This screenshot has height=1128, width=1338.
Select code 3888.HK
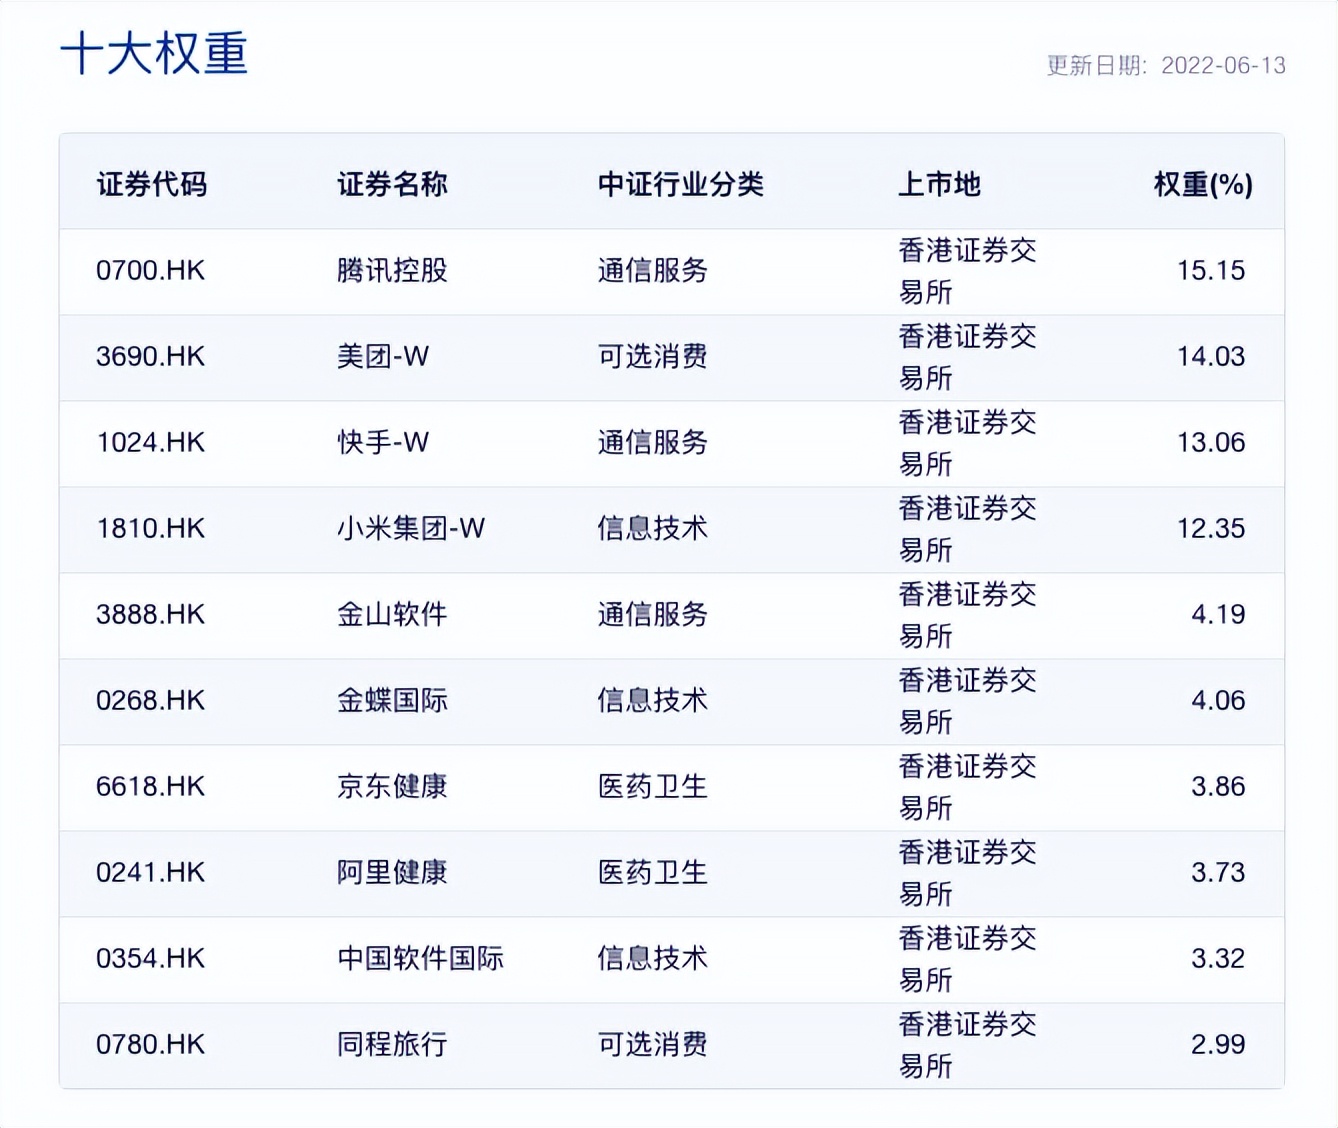click(x=150, y=615)
